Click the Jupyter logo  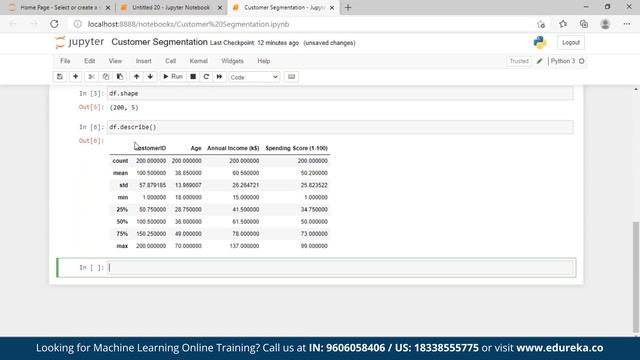pos(80,42)
